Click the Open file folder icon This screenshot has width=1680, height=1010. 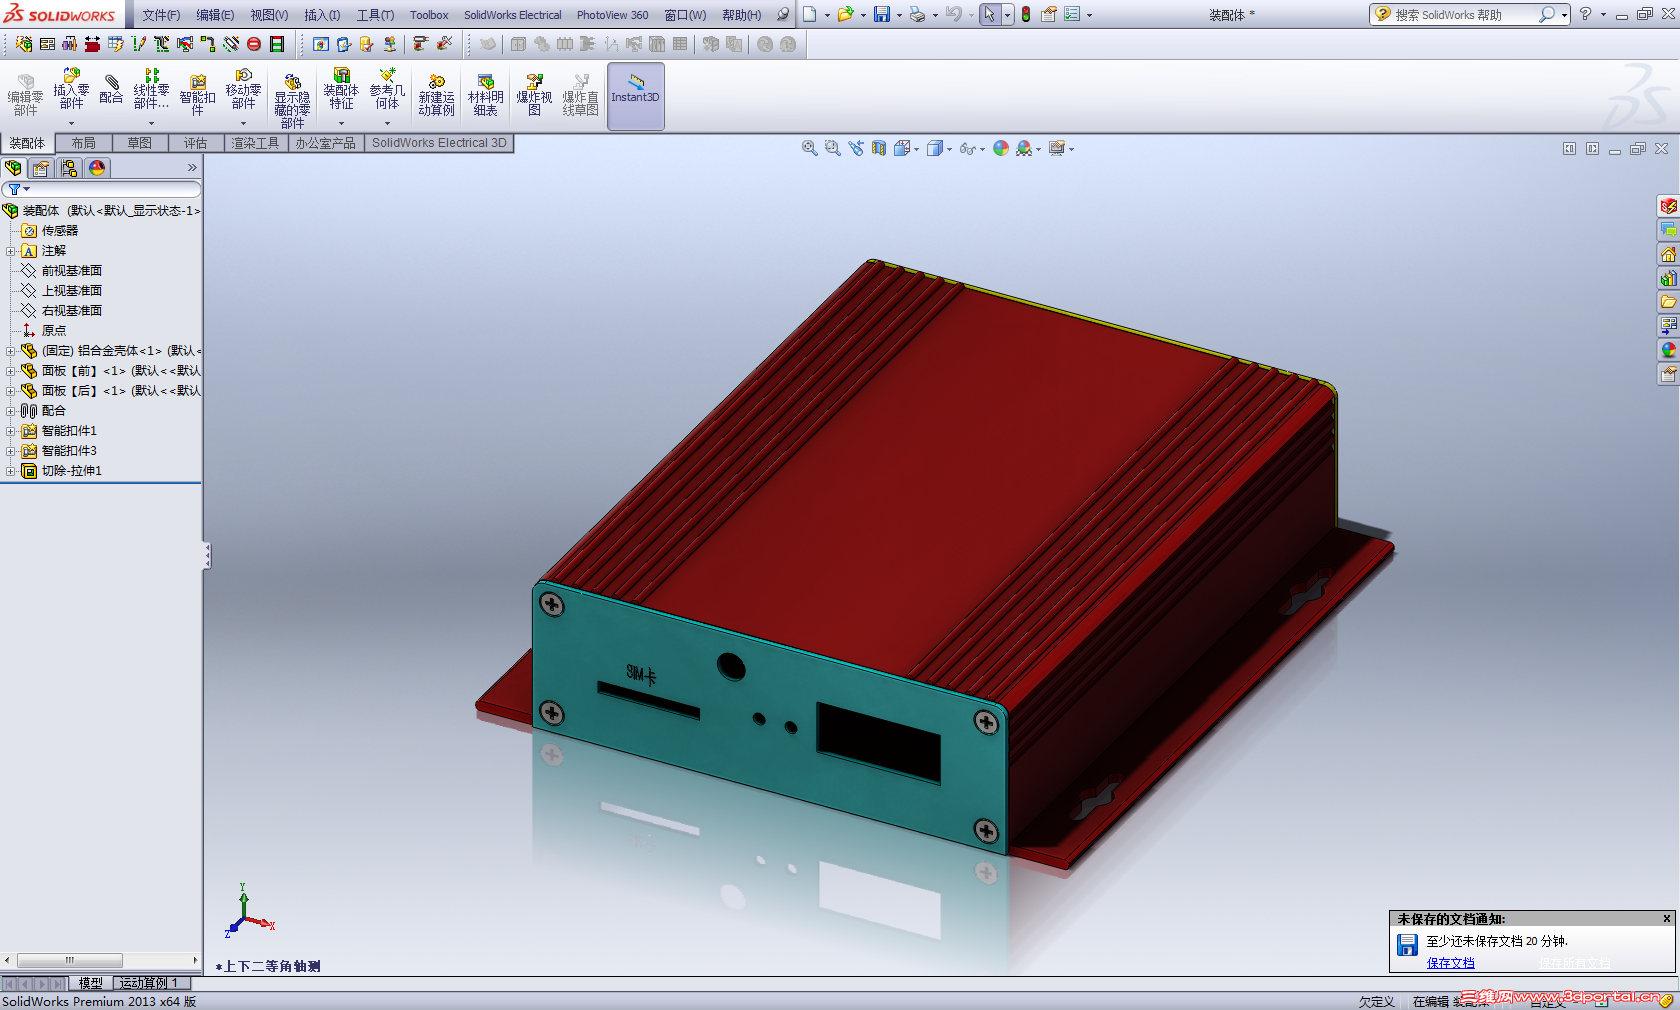coord(846,14)
